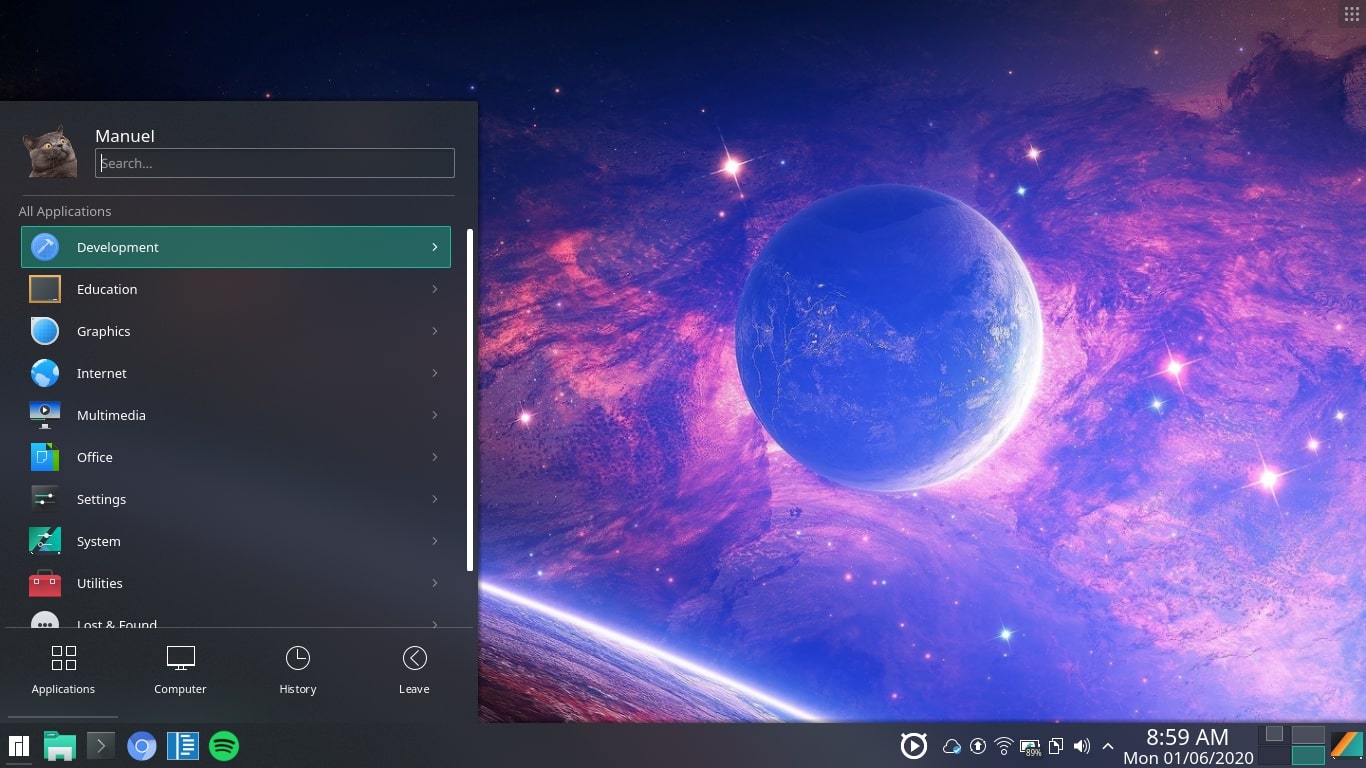Switch to the Leave tab
The height and width of the screenshot is (768, 1366).
point(414,670)
